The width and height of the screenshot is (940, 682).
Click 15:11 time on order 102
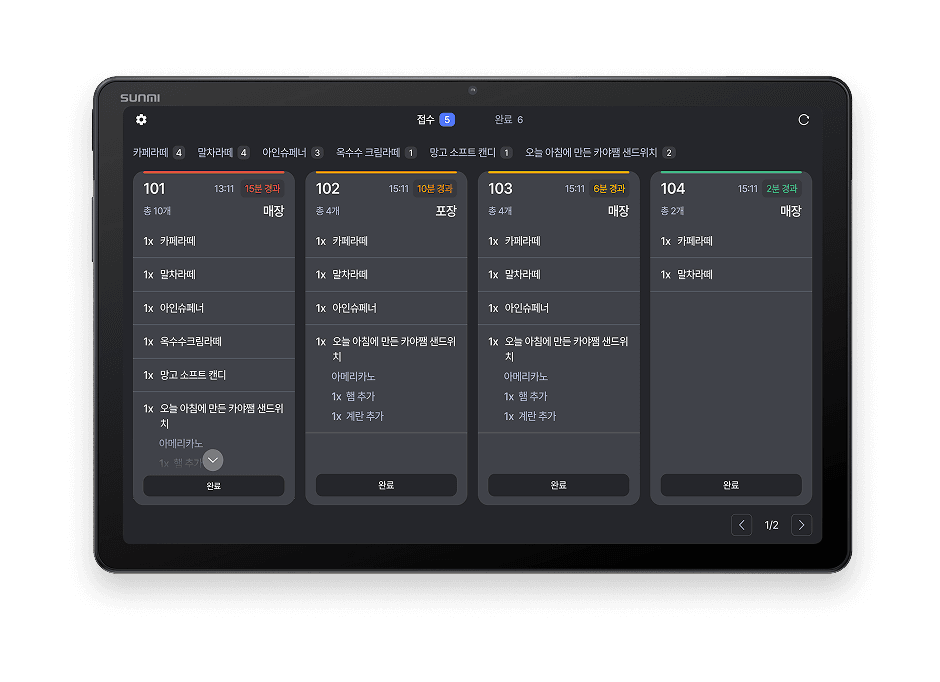(x=399, y=189)
